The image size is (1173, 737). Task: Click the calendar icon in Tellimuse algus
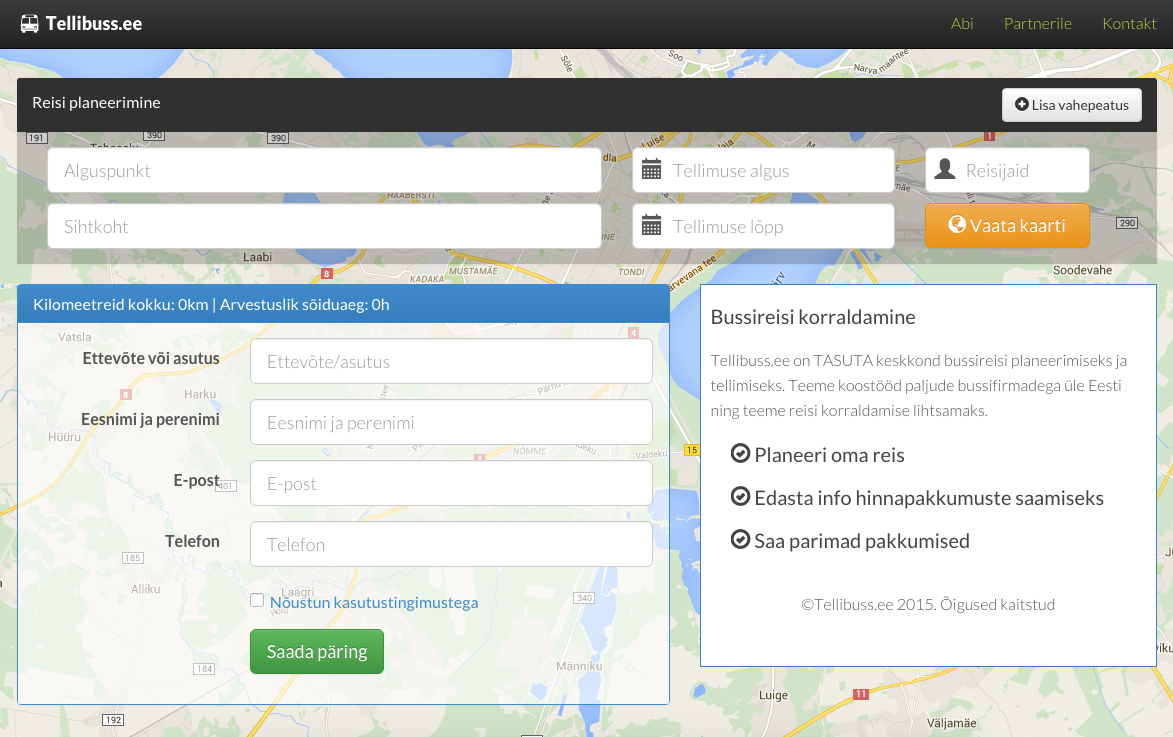coord(652,170)
